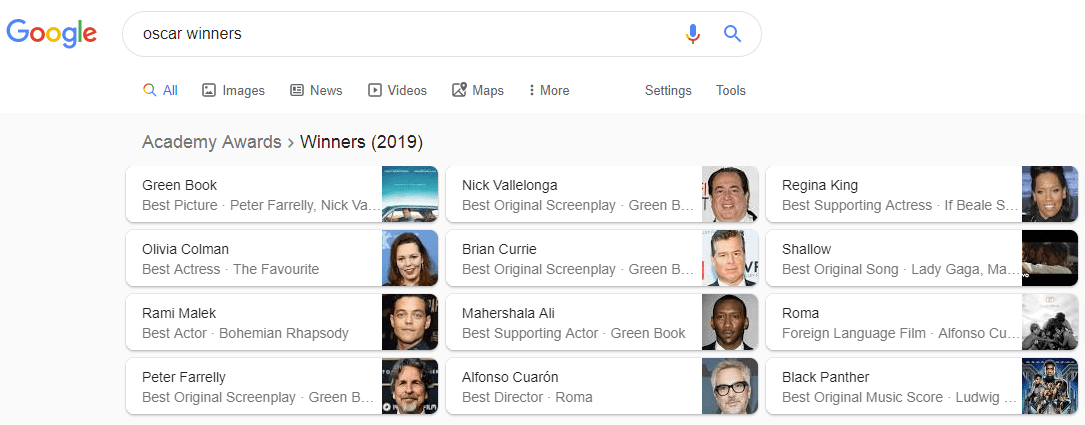Open the Rami Malek Best Actor card
Image resolution: width=1085 pixels, height=425 pixels.
pos(282,322)
